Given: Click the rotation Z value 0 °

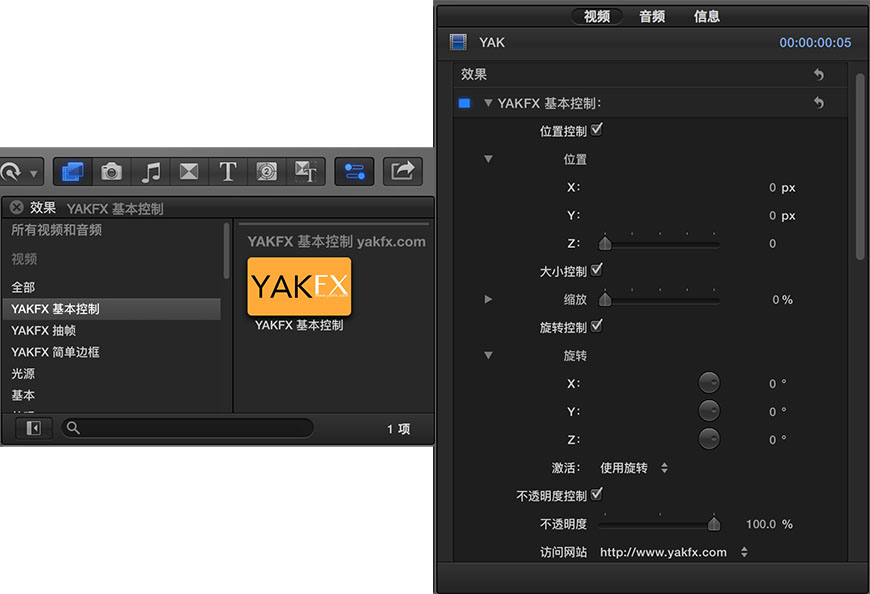Looking at the screenshot, I should tap(777, 440).
